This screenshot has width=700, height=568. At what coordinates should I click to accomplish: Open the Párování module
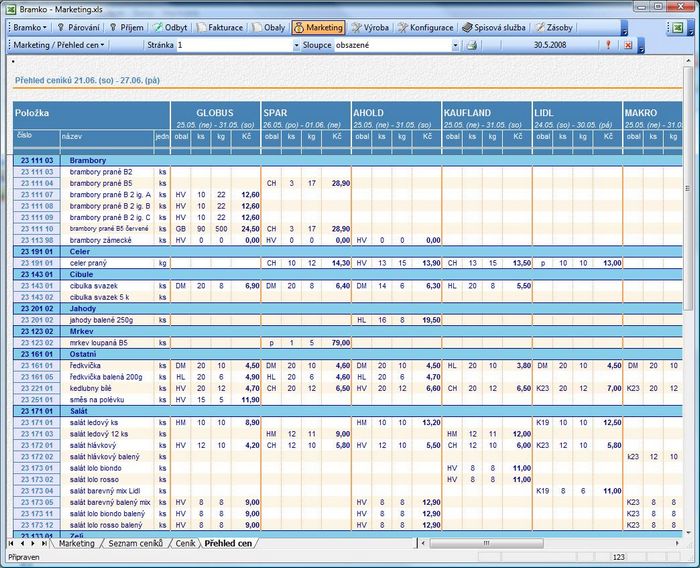(x=78, y=28)
